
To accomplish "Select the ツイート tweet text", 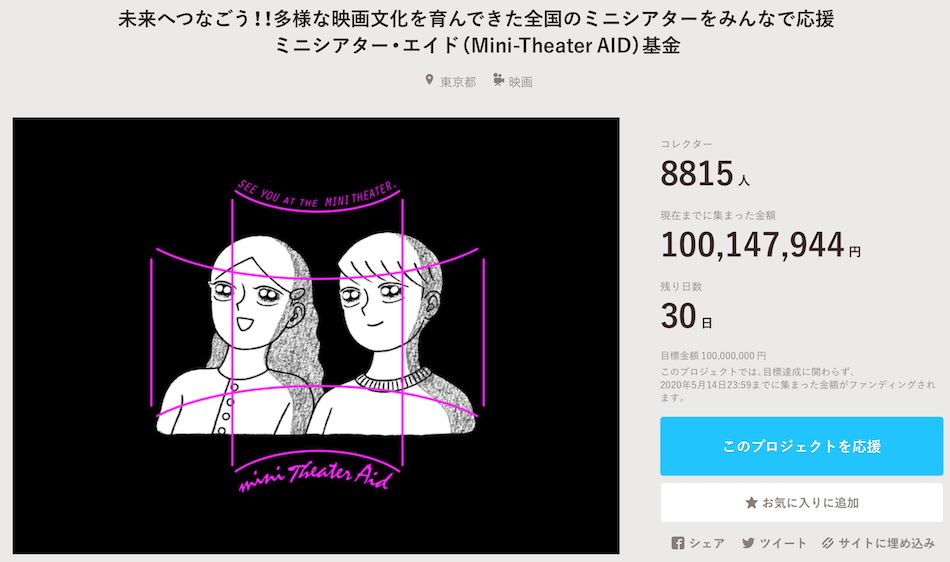I will click(x=783, y=543).
